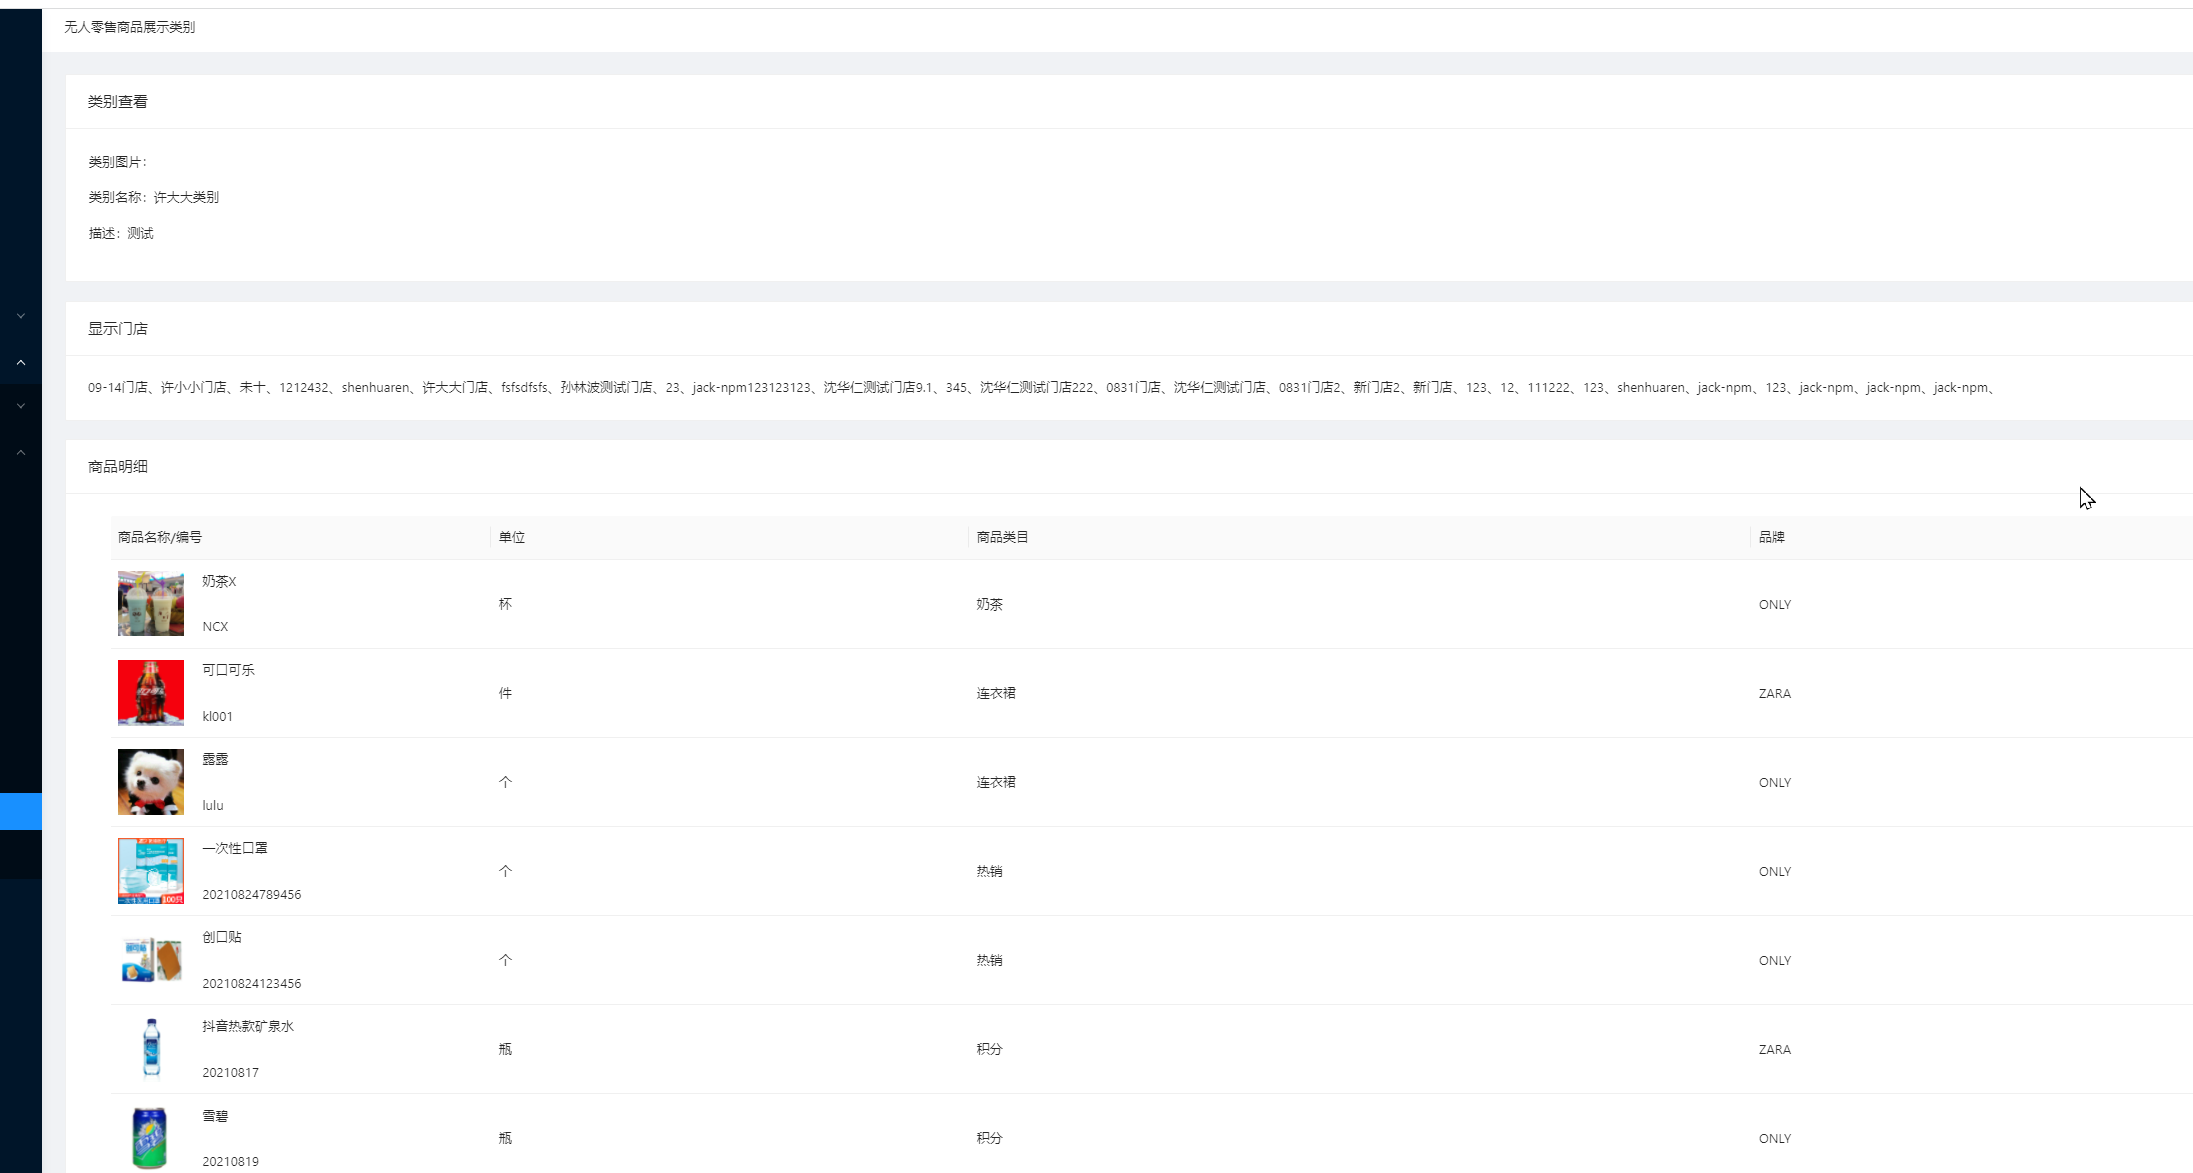
Task: Click ONLY brand in 奶茶X row
Action: (x=1775, y=604)
